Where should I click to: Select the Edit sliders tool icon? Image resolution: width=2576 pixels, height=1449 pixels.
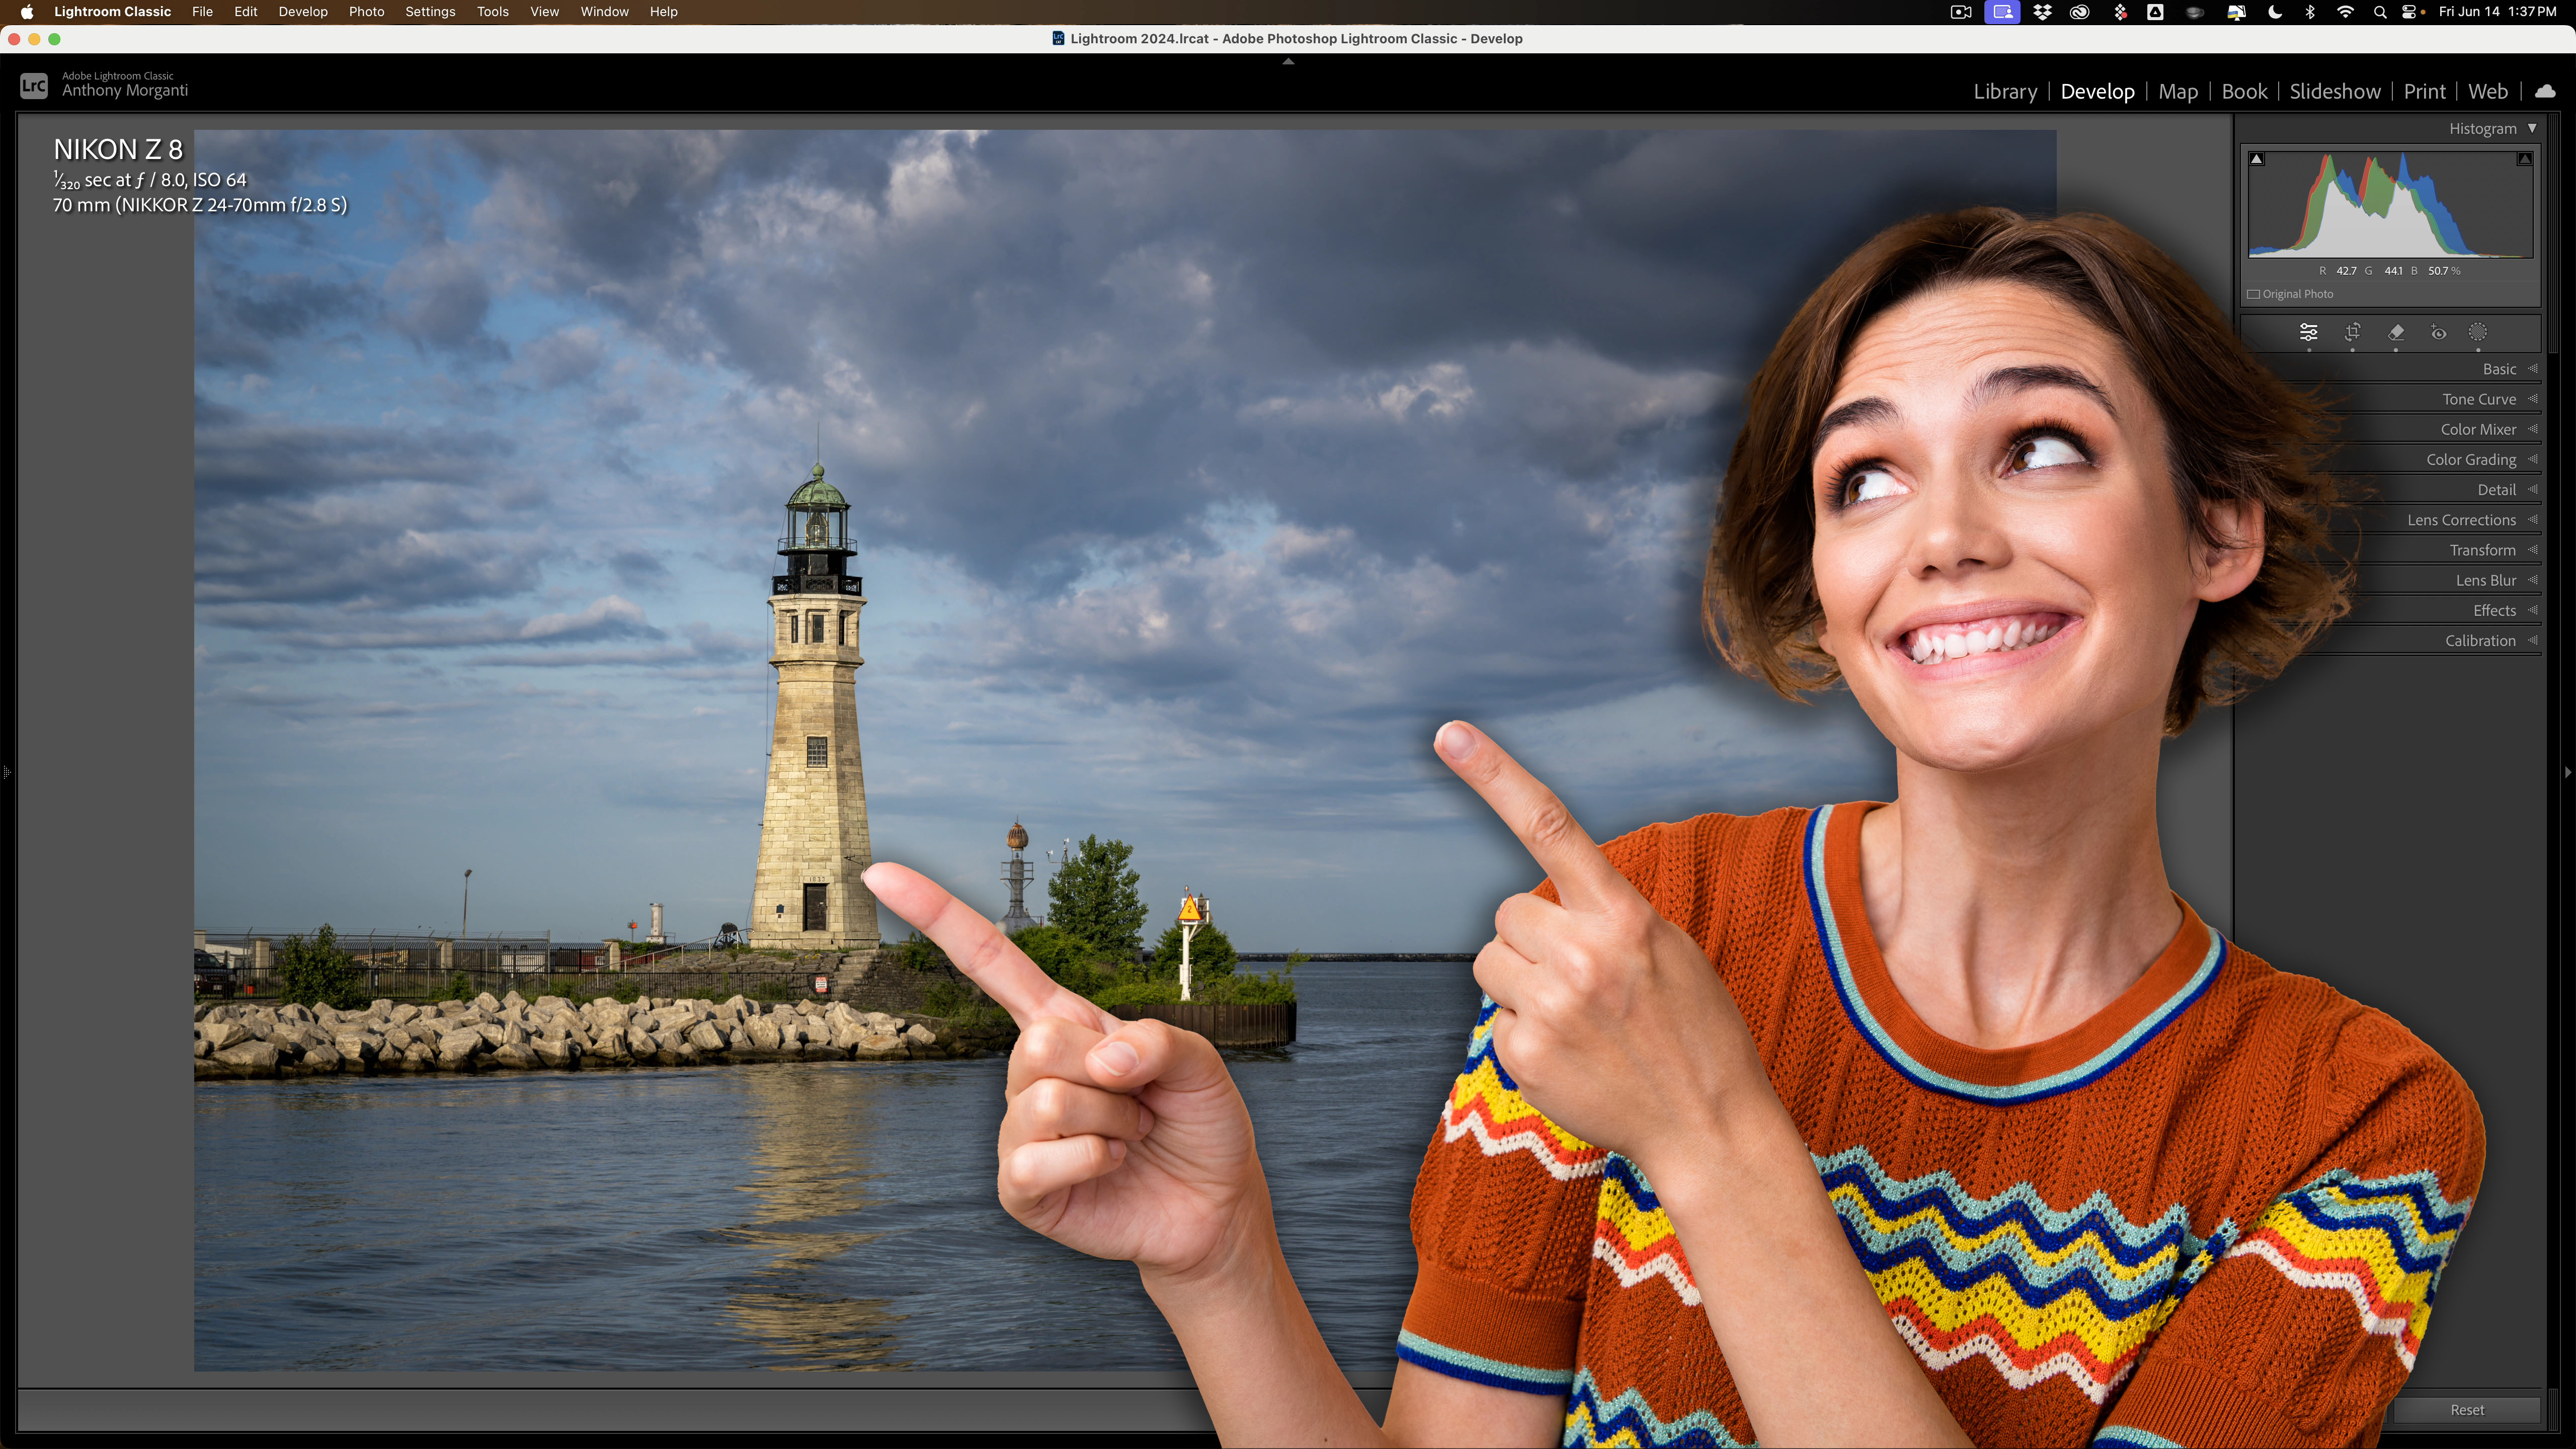tap(2308, 333)
